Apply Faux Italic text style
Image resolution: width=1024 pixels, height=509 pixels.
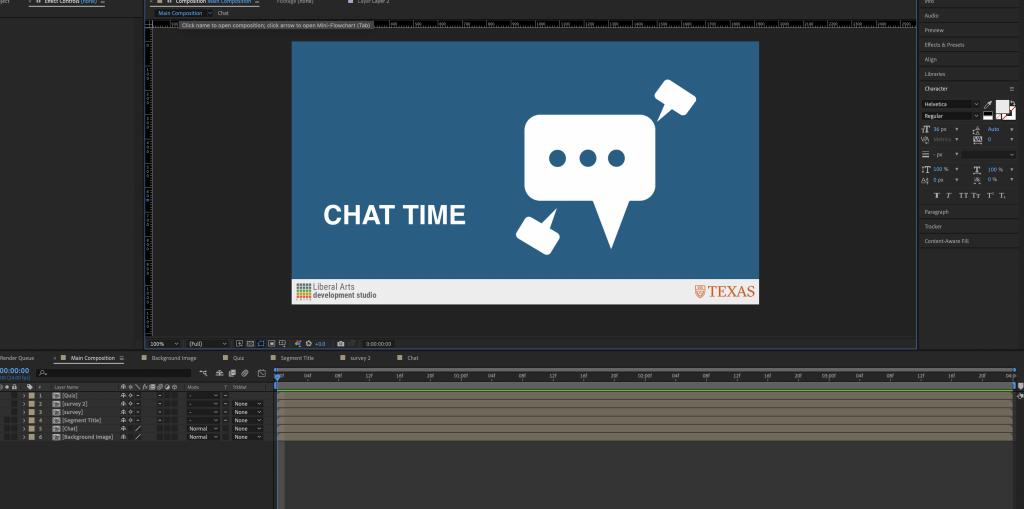point(949,195)
